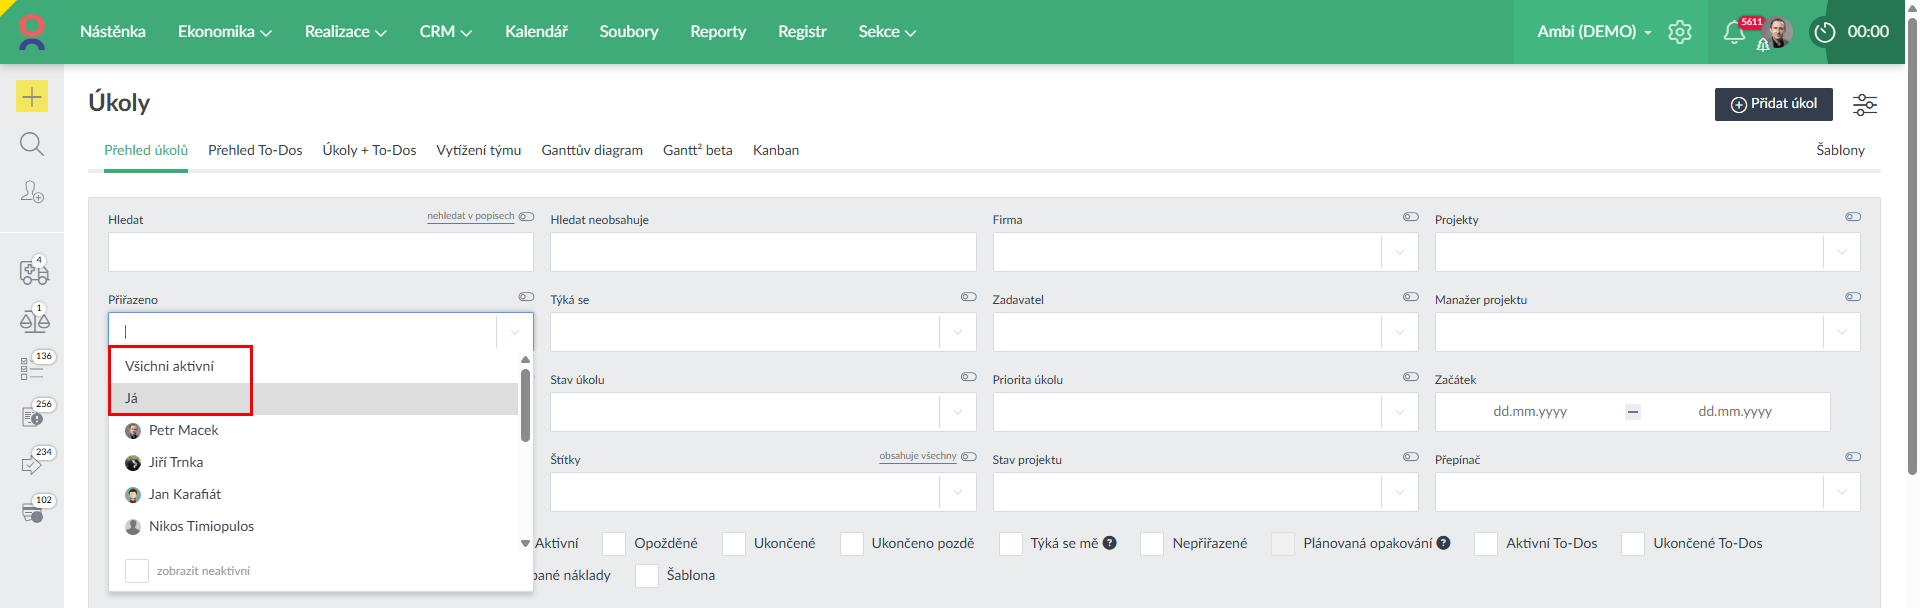Viewport: 1920px width, 608px height.
Task: Open search via sidebar magnifier icon
Action: [x=32, y=144]
